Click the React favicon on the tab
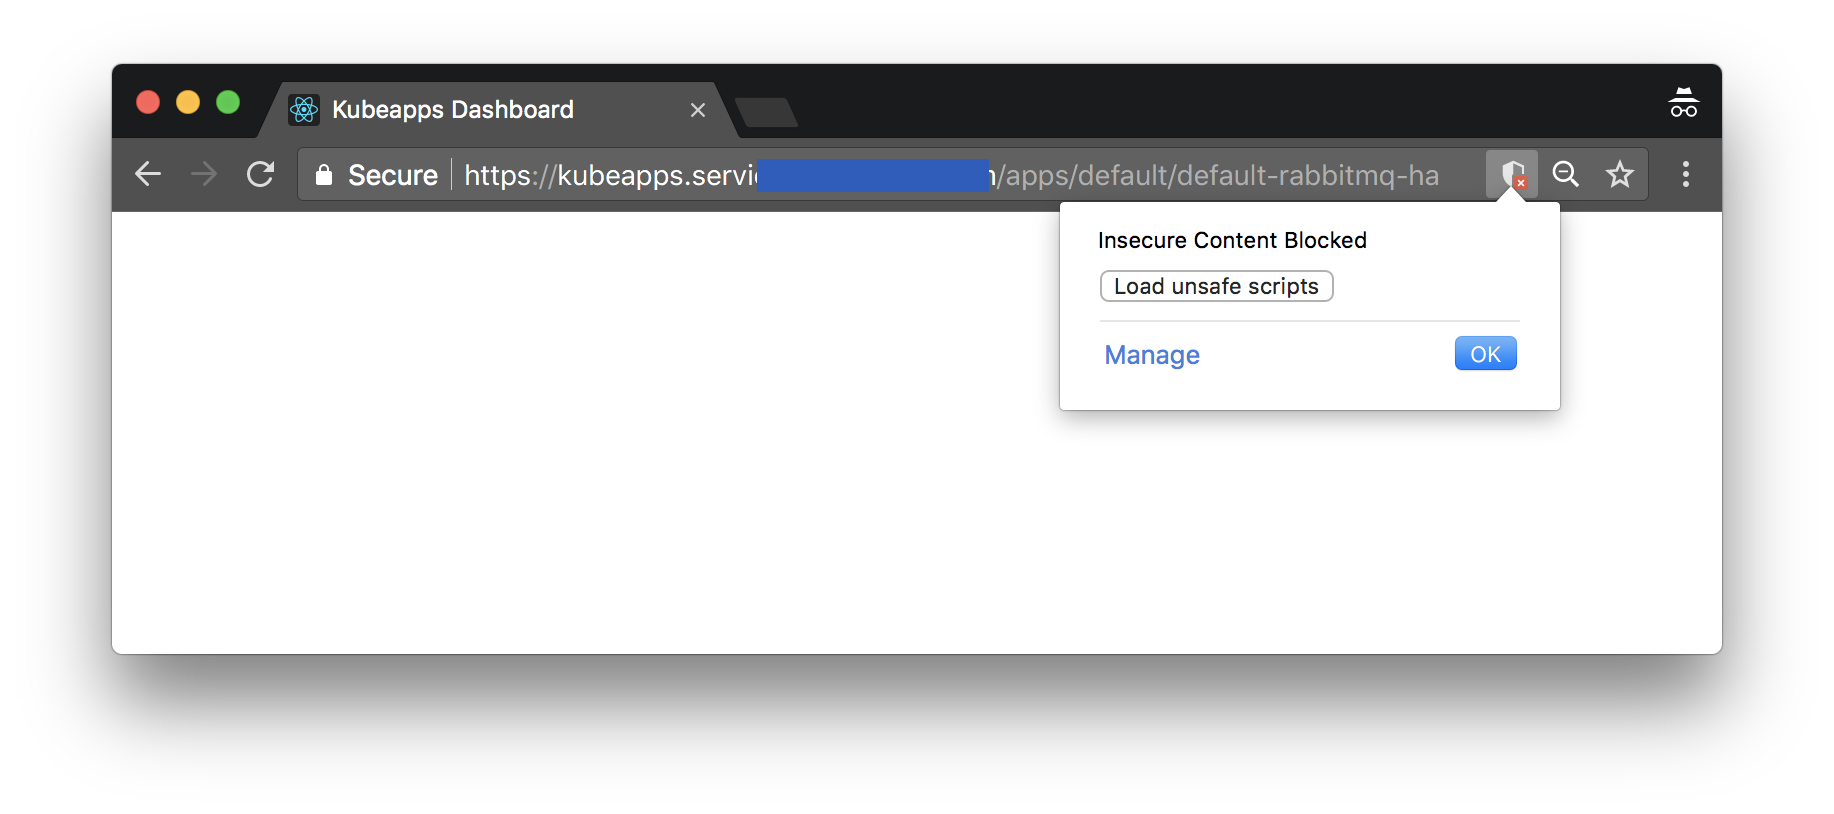The width and height of the screenshot is (1834, 814). (x=303, y=110)
